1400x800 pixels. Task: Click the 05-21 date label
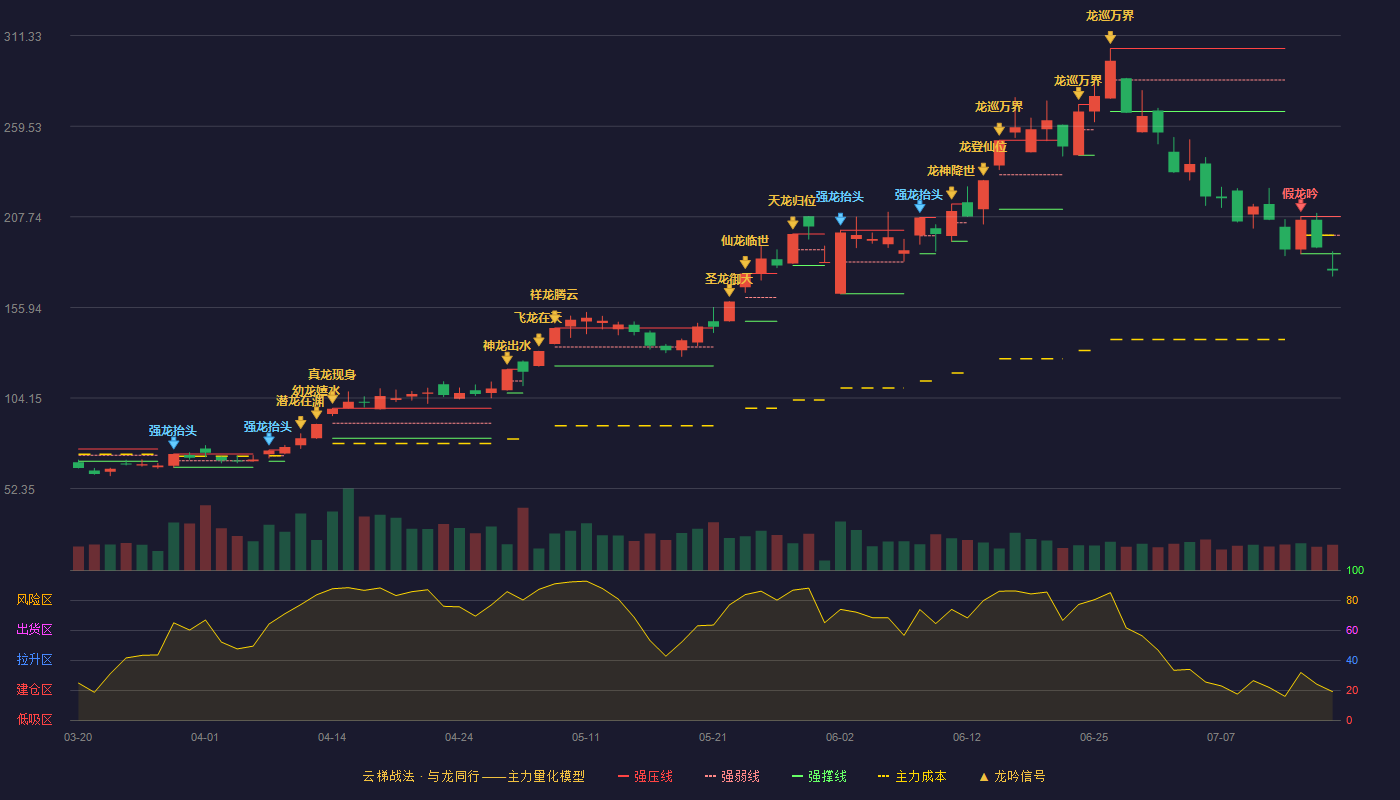click(x=713, y=737)
